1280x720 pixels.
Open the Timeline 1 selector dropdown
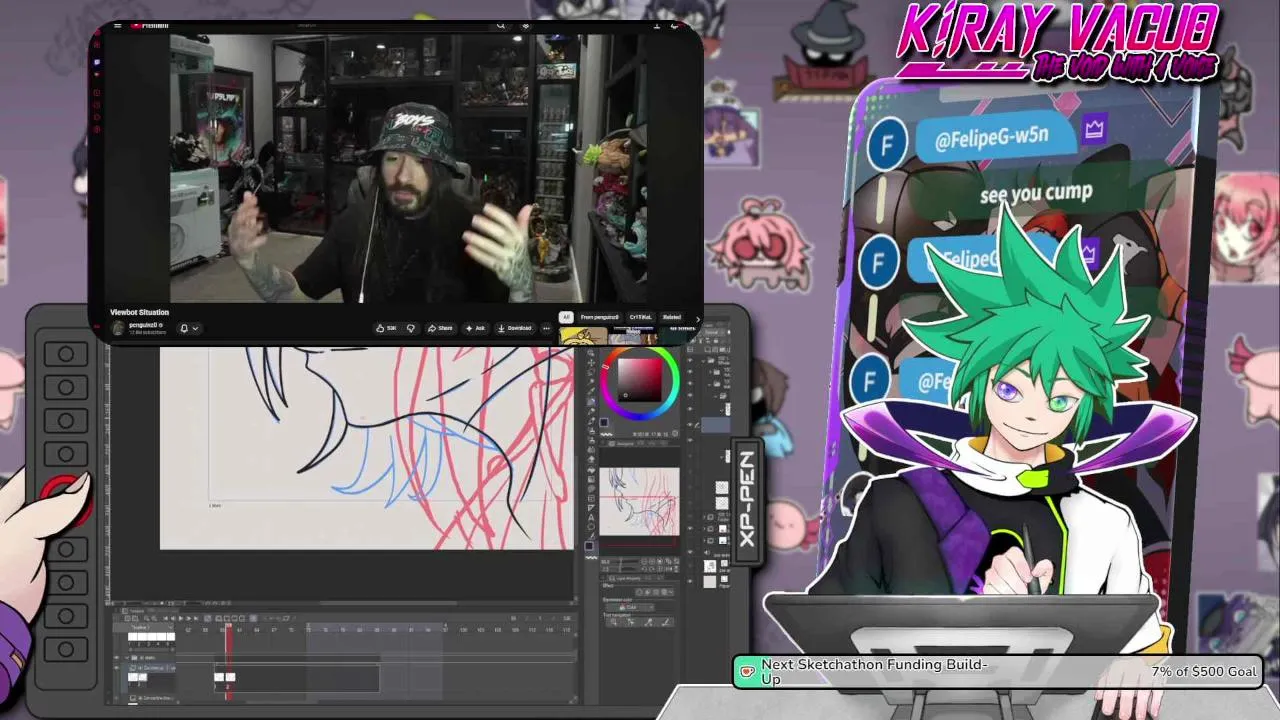171,628
